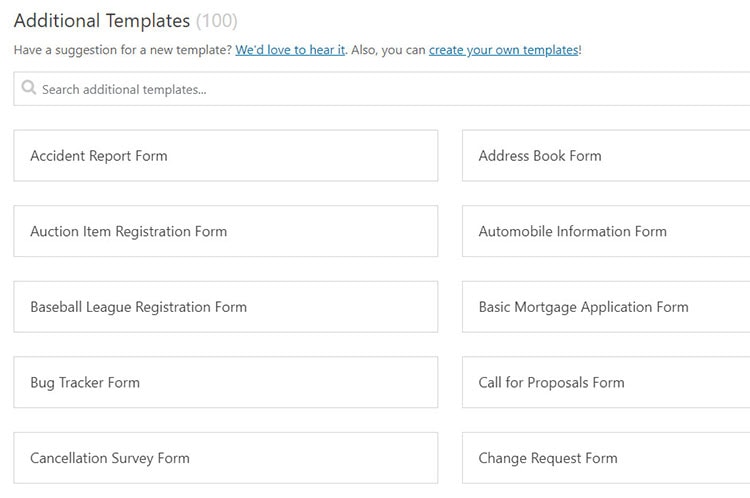Open the Bug Tracker Form template

pos(225,382)
